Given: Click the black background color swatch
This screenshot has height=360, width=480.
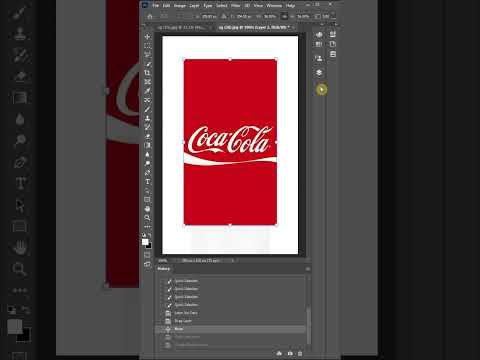Looking at the screenshot, I should pos(149,246).
